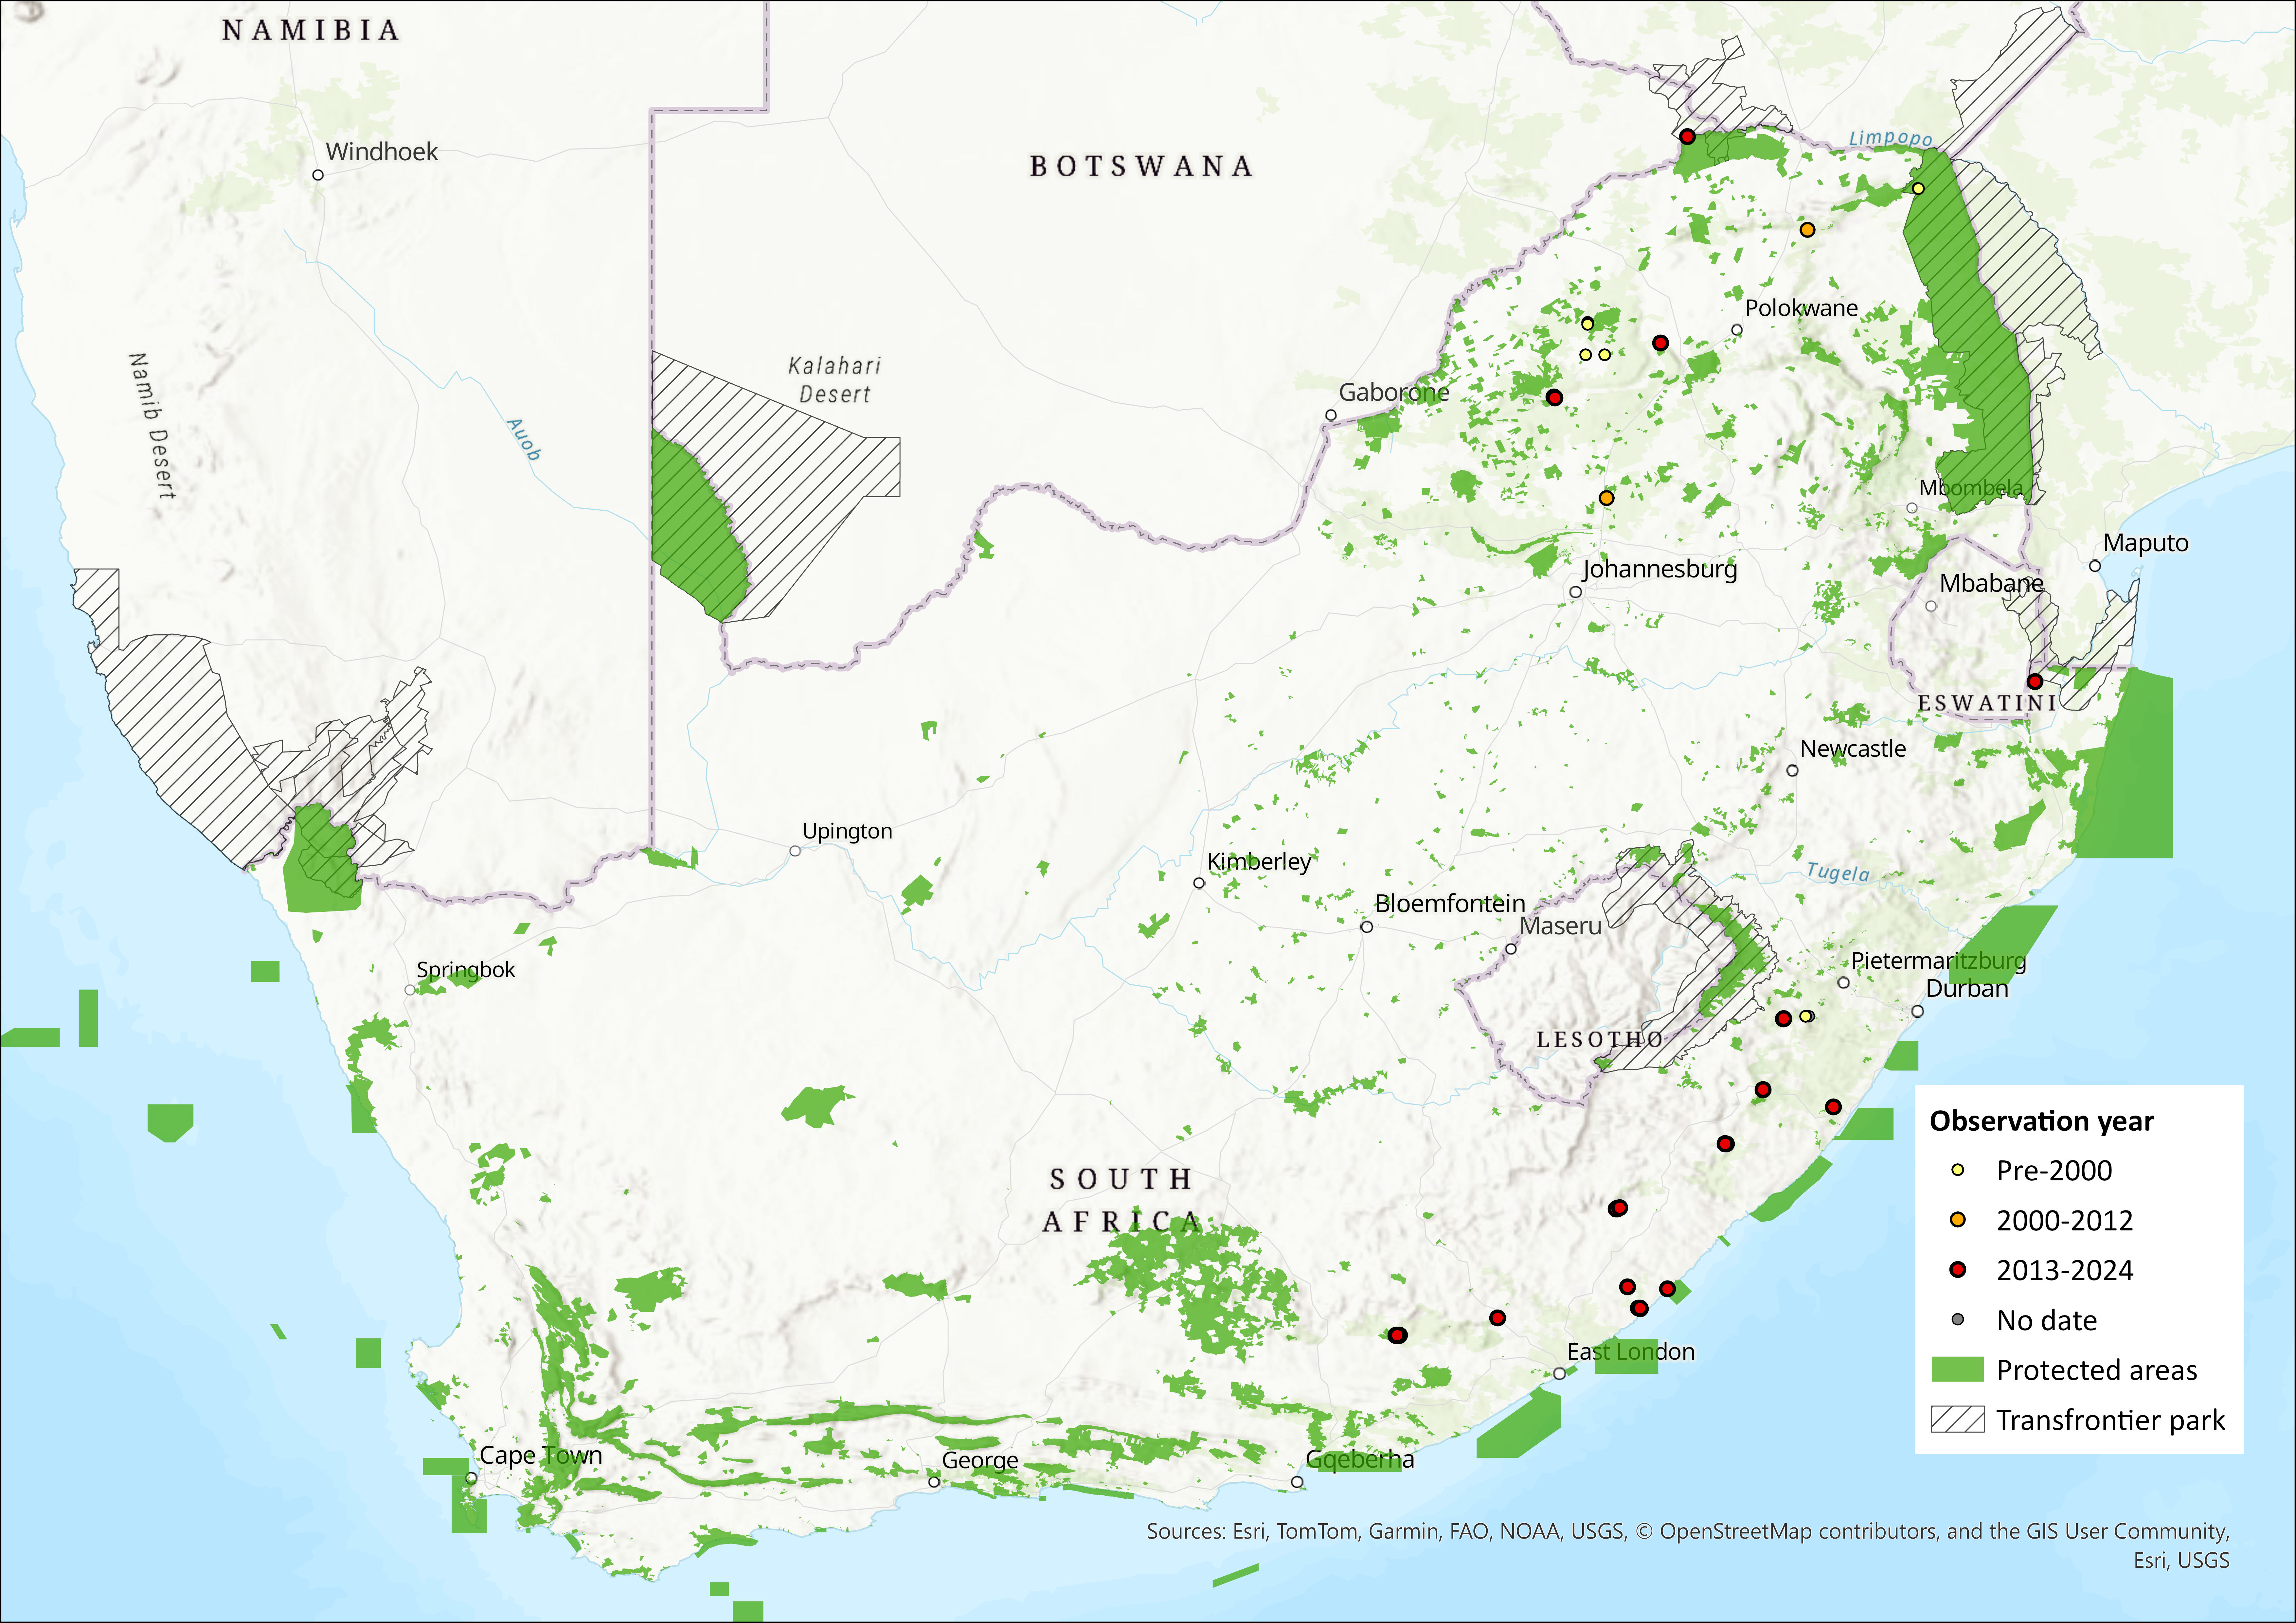The width and height of the screenshot is (2296, 1623).
Task: Click the Pre-2000 yellow legend dot
Action: coord(1958,1170)
